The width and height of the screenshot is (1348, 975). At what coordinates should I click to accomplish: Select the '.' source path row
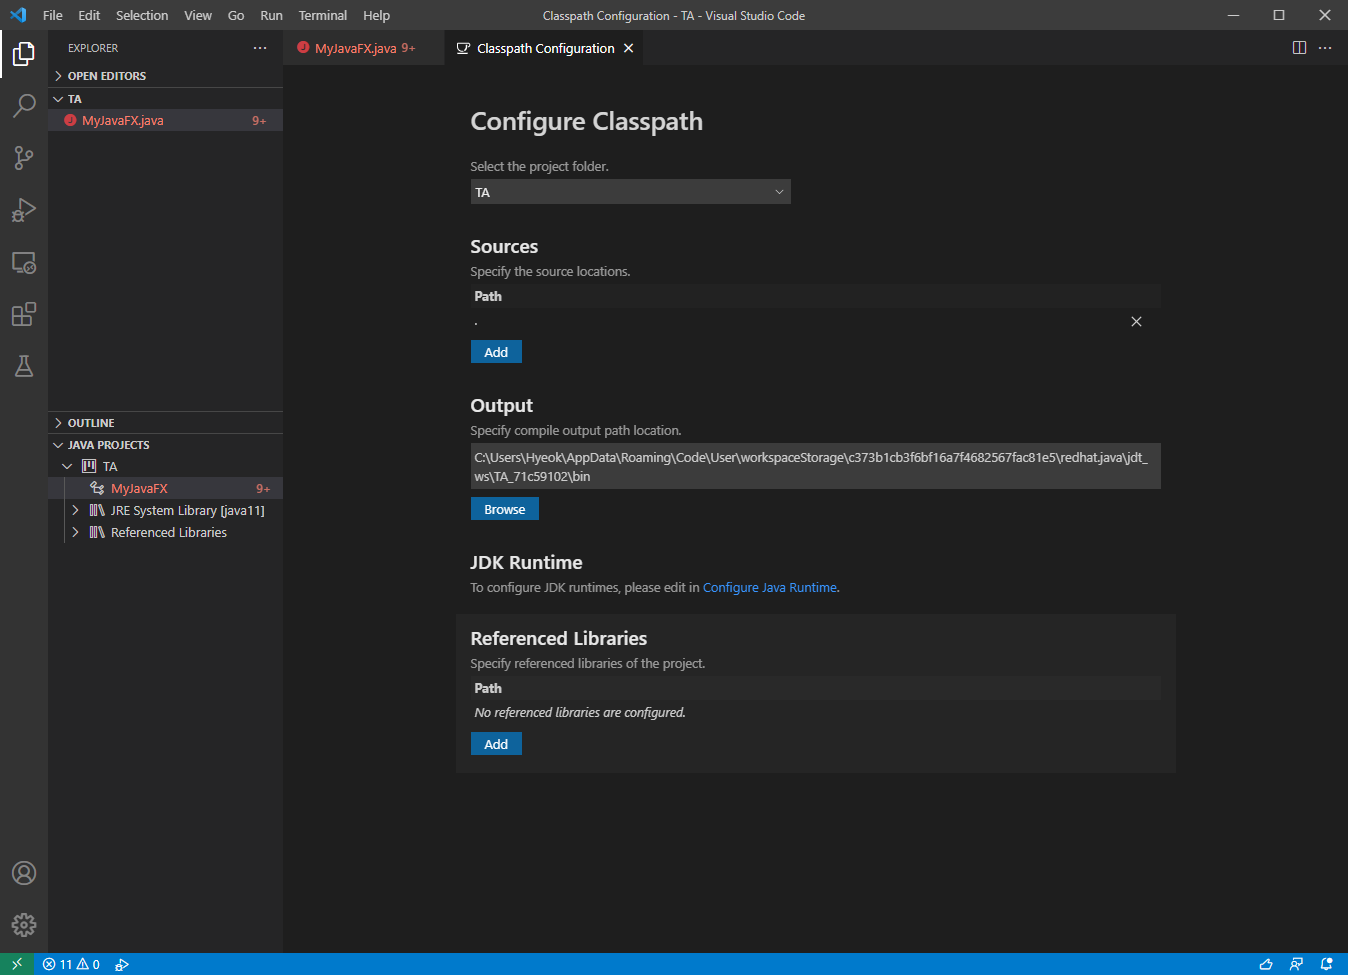[816, 321]
